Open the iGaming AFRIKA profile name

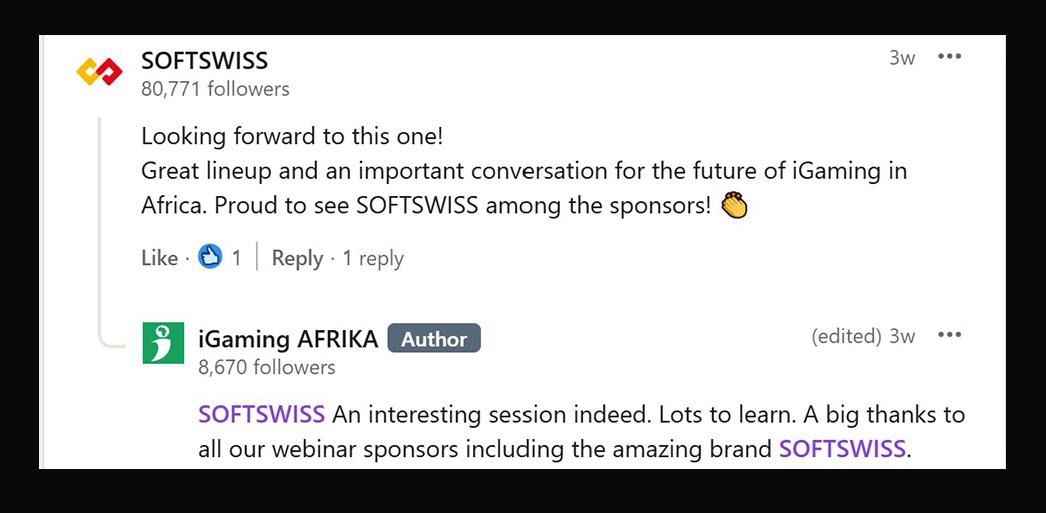pyautogui.click(x=288, y=339)
